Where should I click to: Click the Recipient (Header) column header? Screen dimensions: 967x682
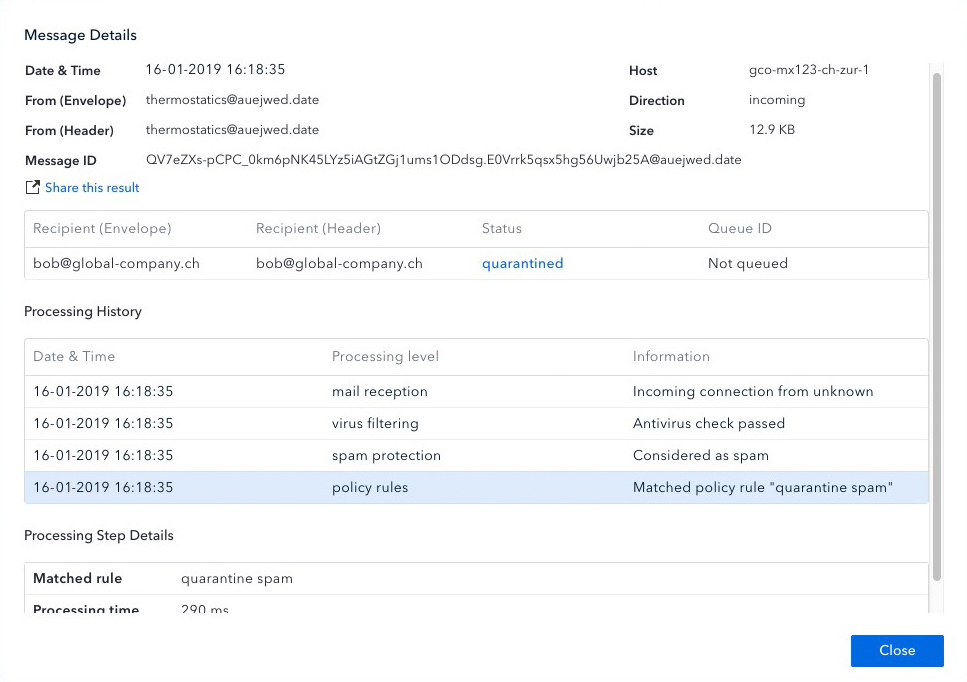coord(318,229)
